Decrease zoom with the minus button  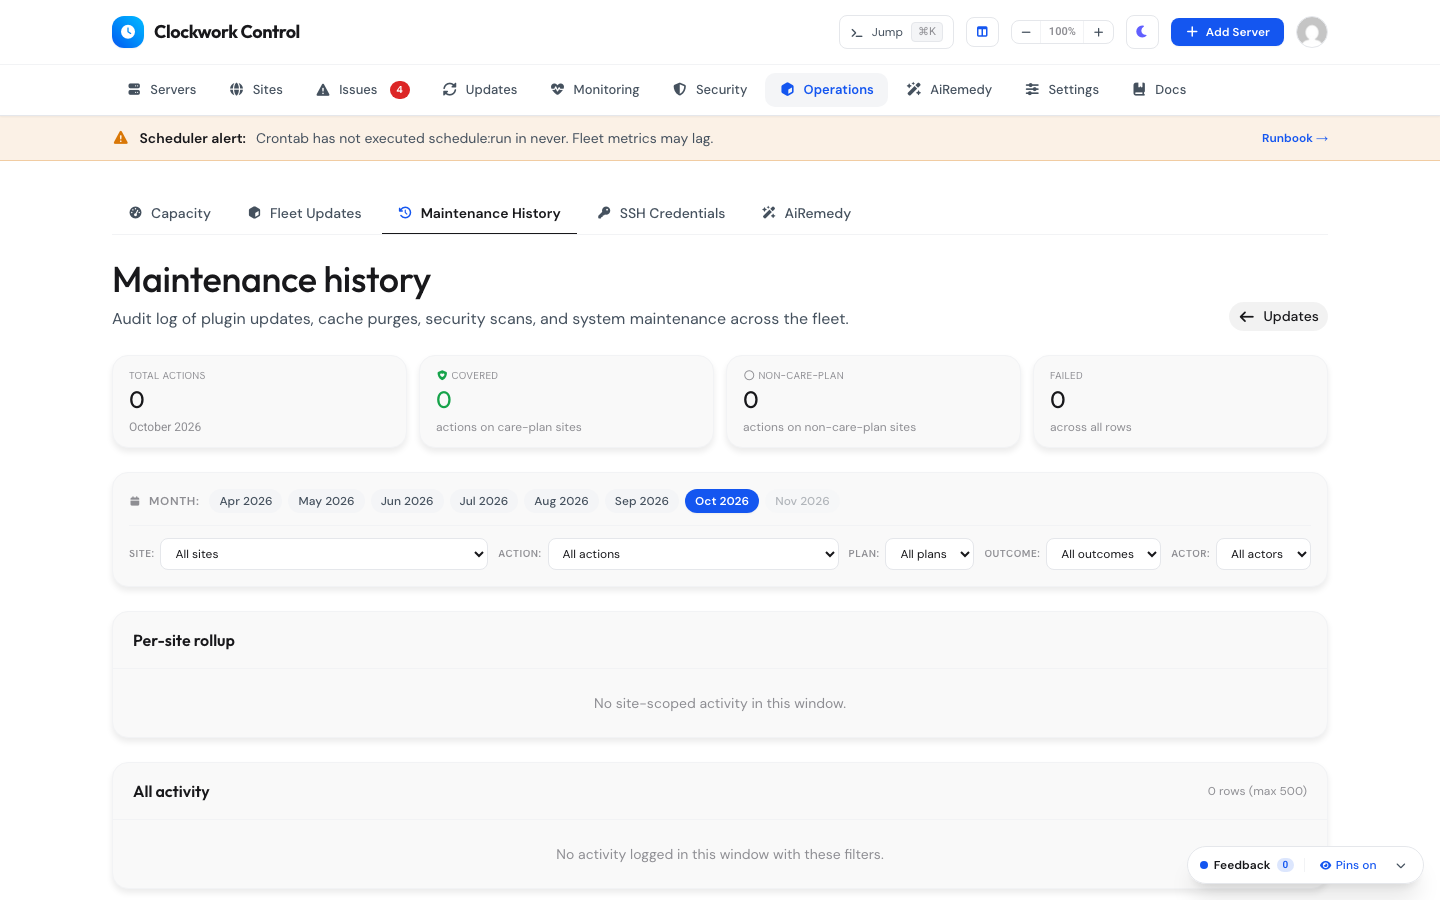[x=1026, y=32]
